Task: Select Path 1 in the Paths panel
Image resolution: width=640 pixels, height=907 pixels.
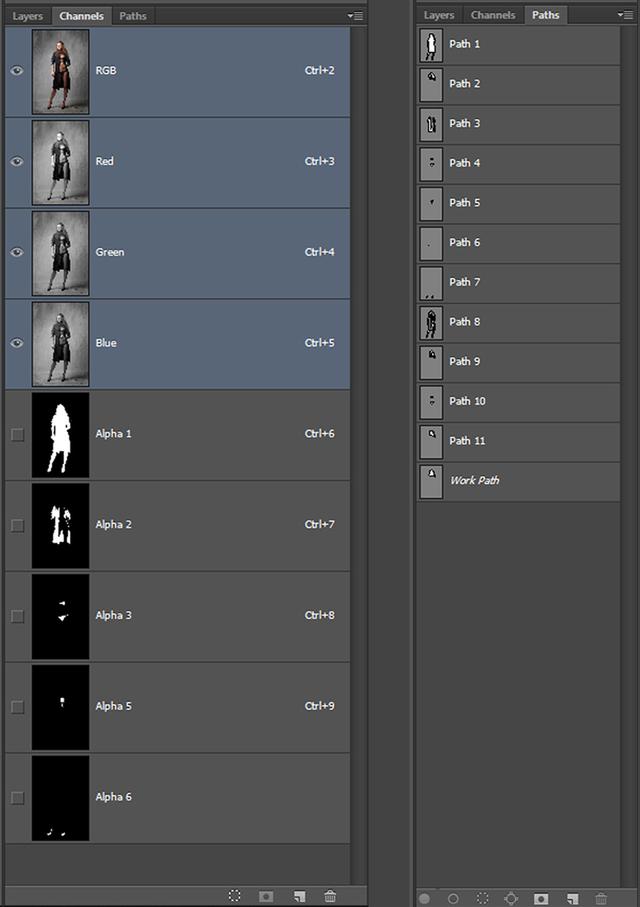Action: [518, 45]
